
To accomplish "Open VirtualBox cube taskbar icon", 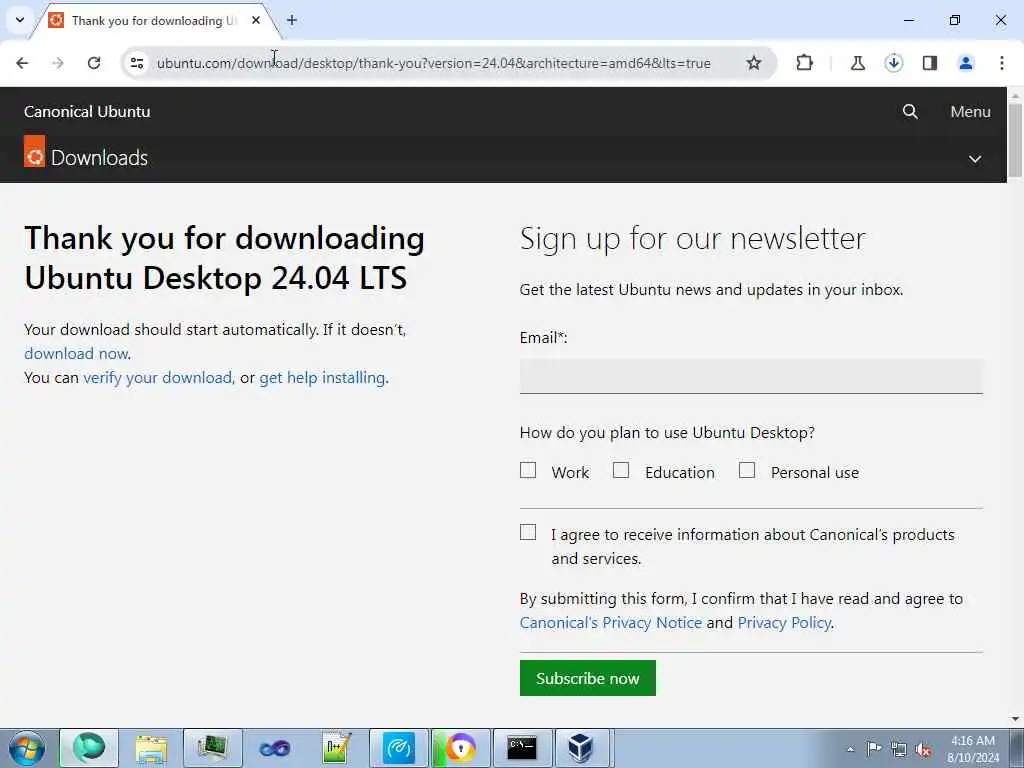I will [580, 748].
